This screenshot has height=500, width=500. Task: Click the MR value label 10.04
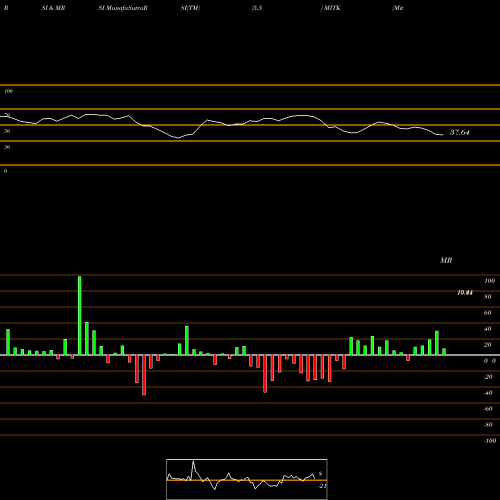point(465,293)
